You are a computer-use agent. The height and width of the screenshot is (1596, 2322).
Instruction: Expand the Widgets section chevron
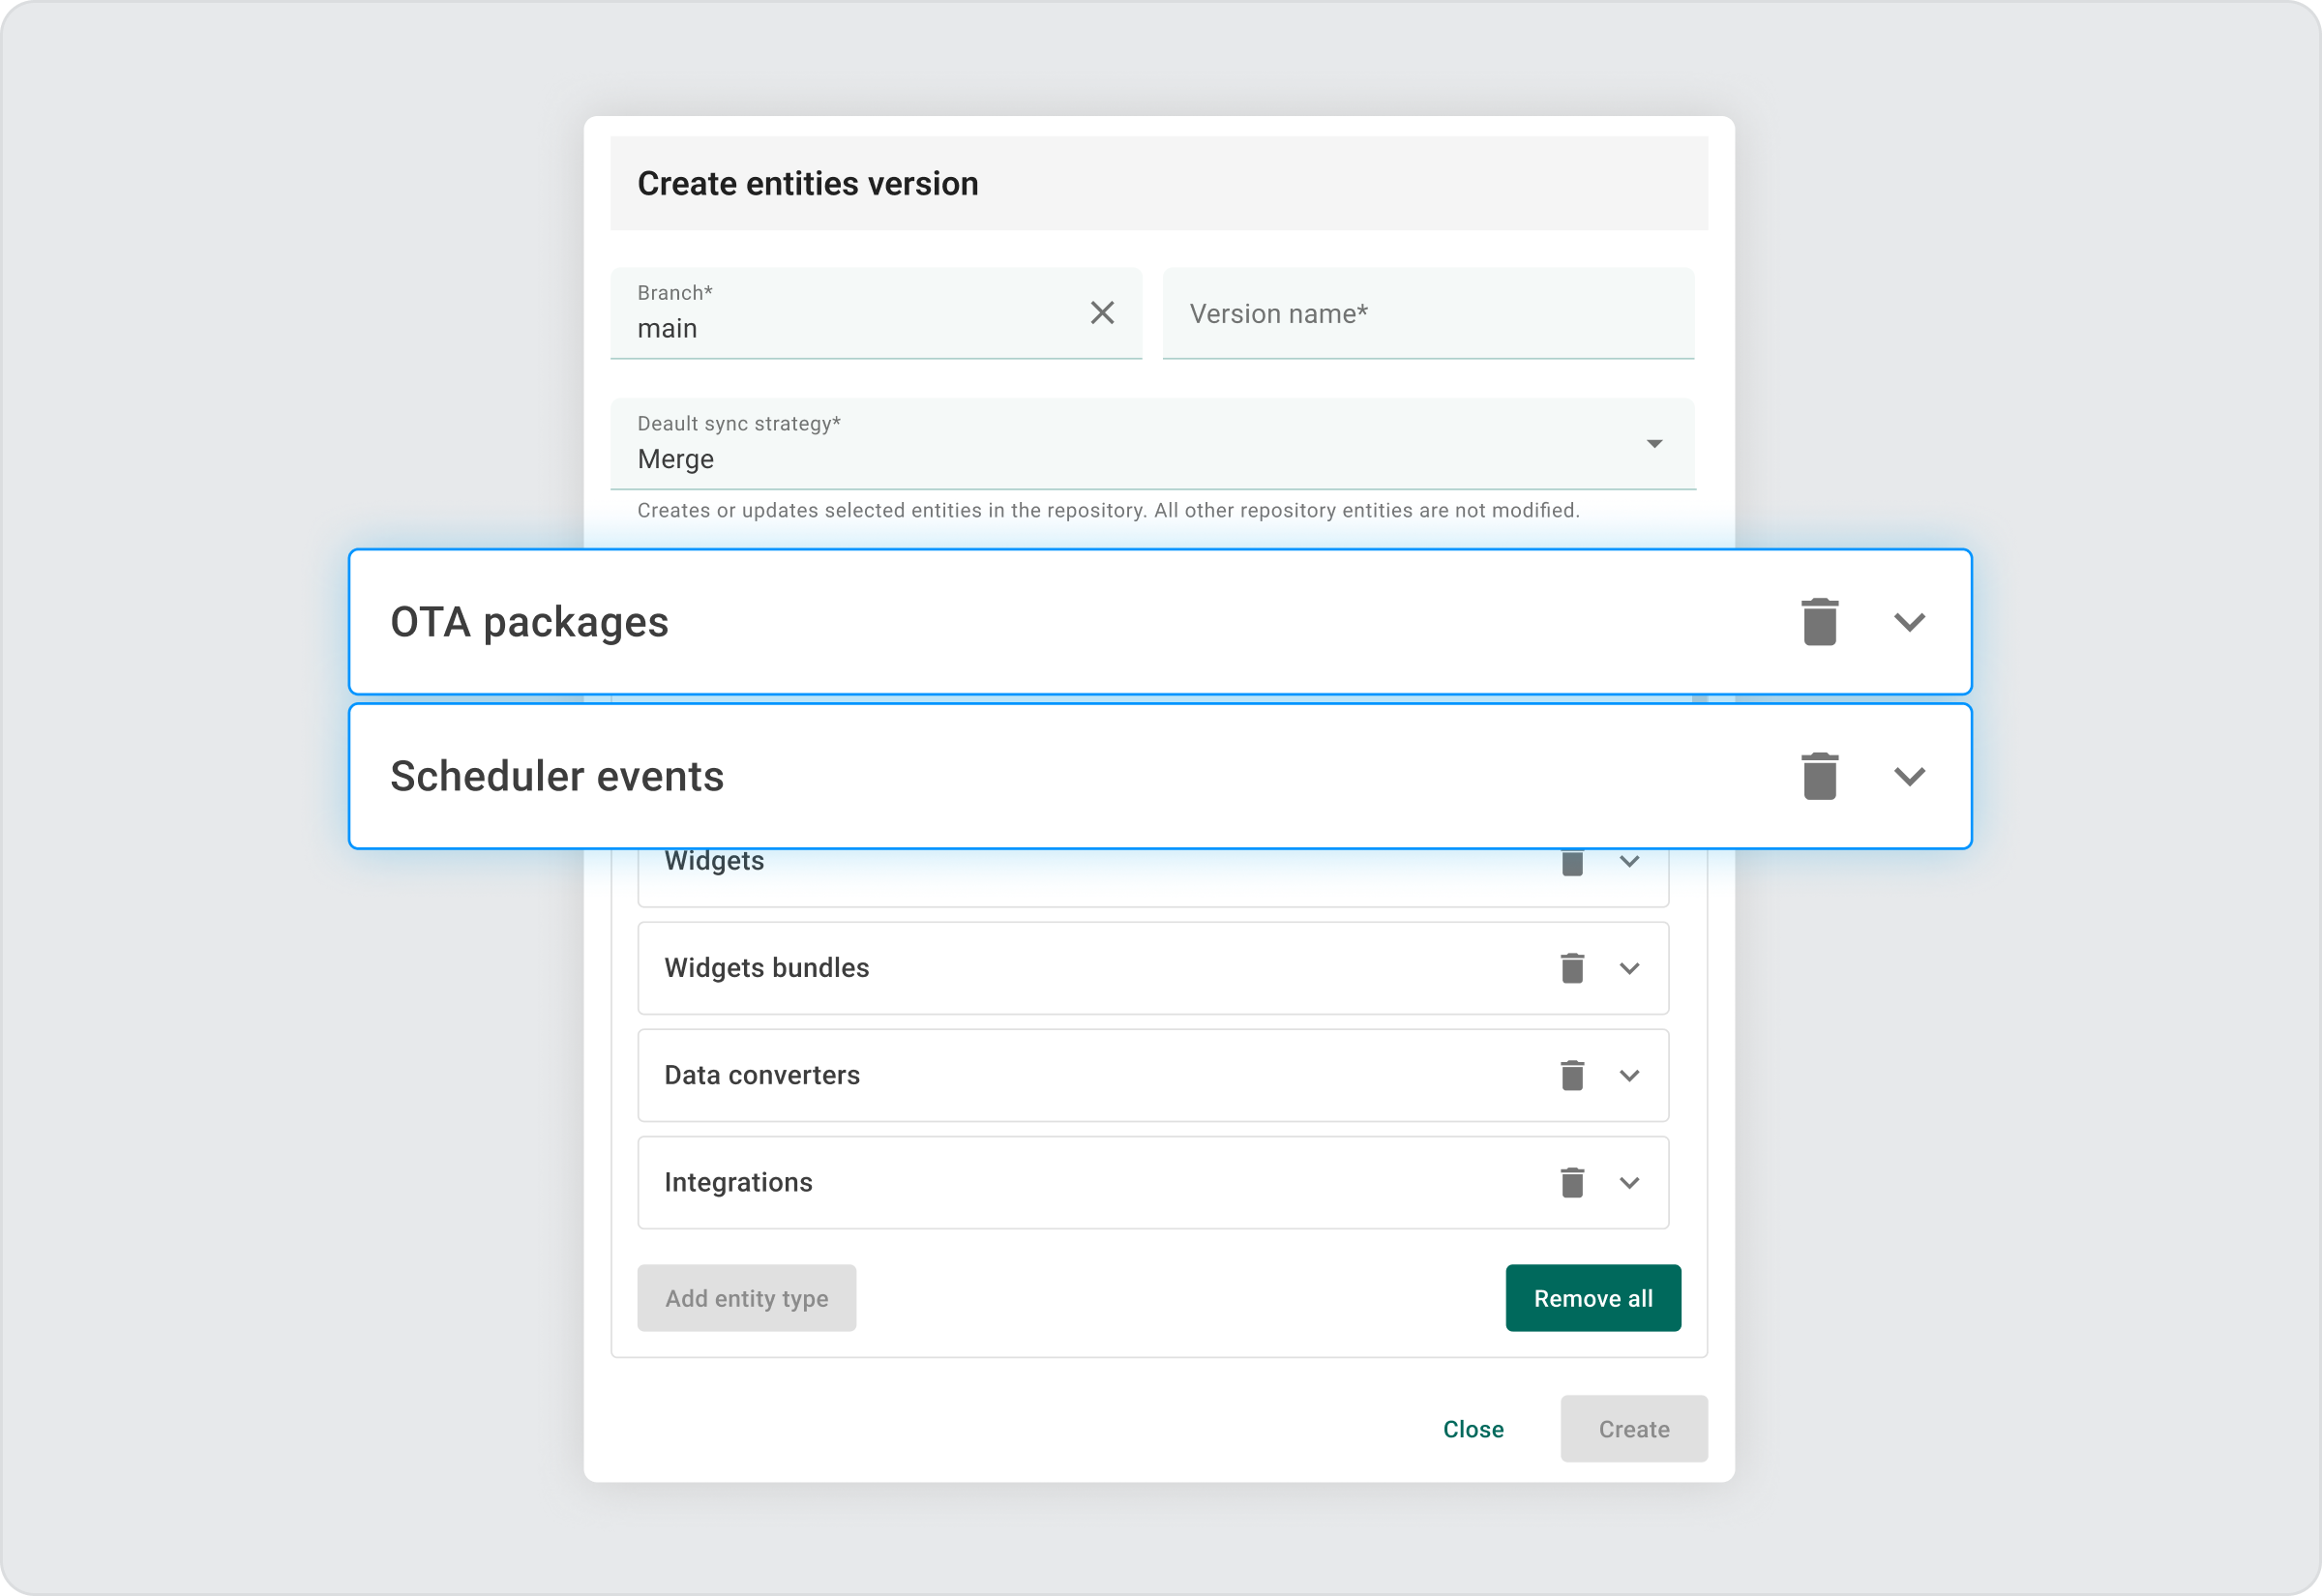(x=1629, y=862)
